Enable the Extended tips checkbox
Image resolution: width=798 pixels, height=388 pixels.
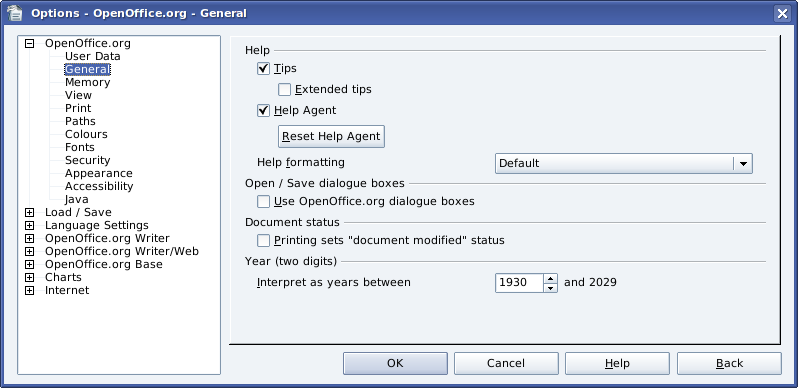tap(284, 90)
